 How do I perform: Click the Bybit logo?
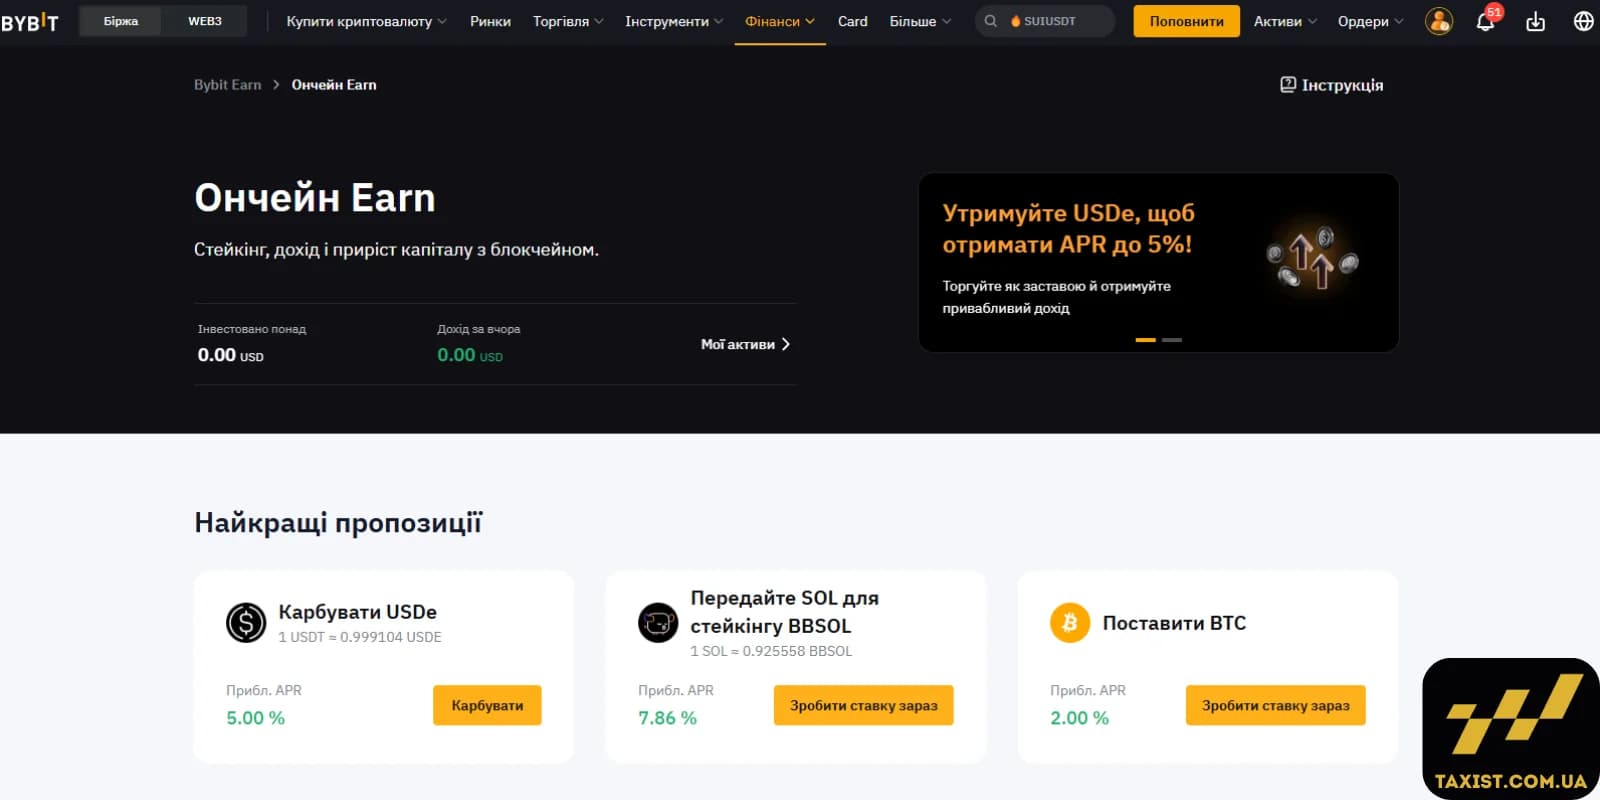(30, 22)
